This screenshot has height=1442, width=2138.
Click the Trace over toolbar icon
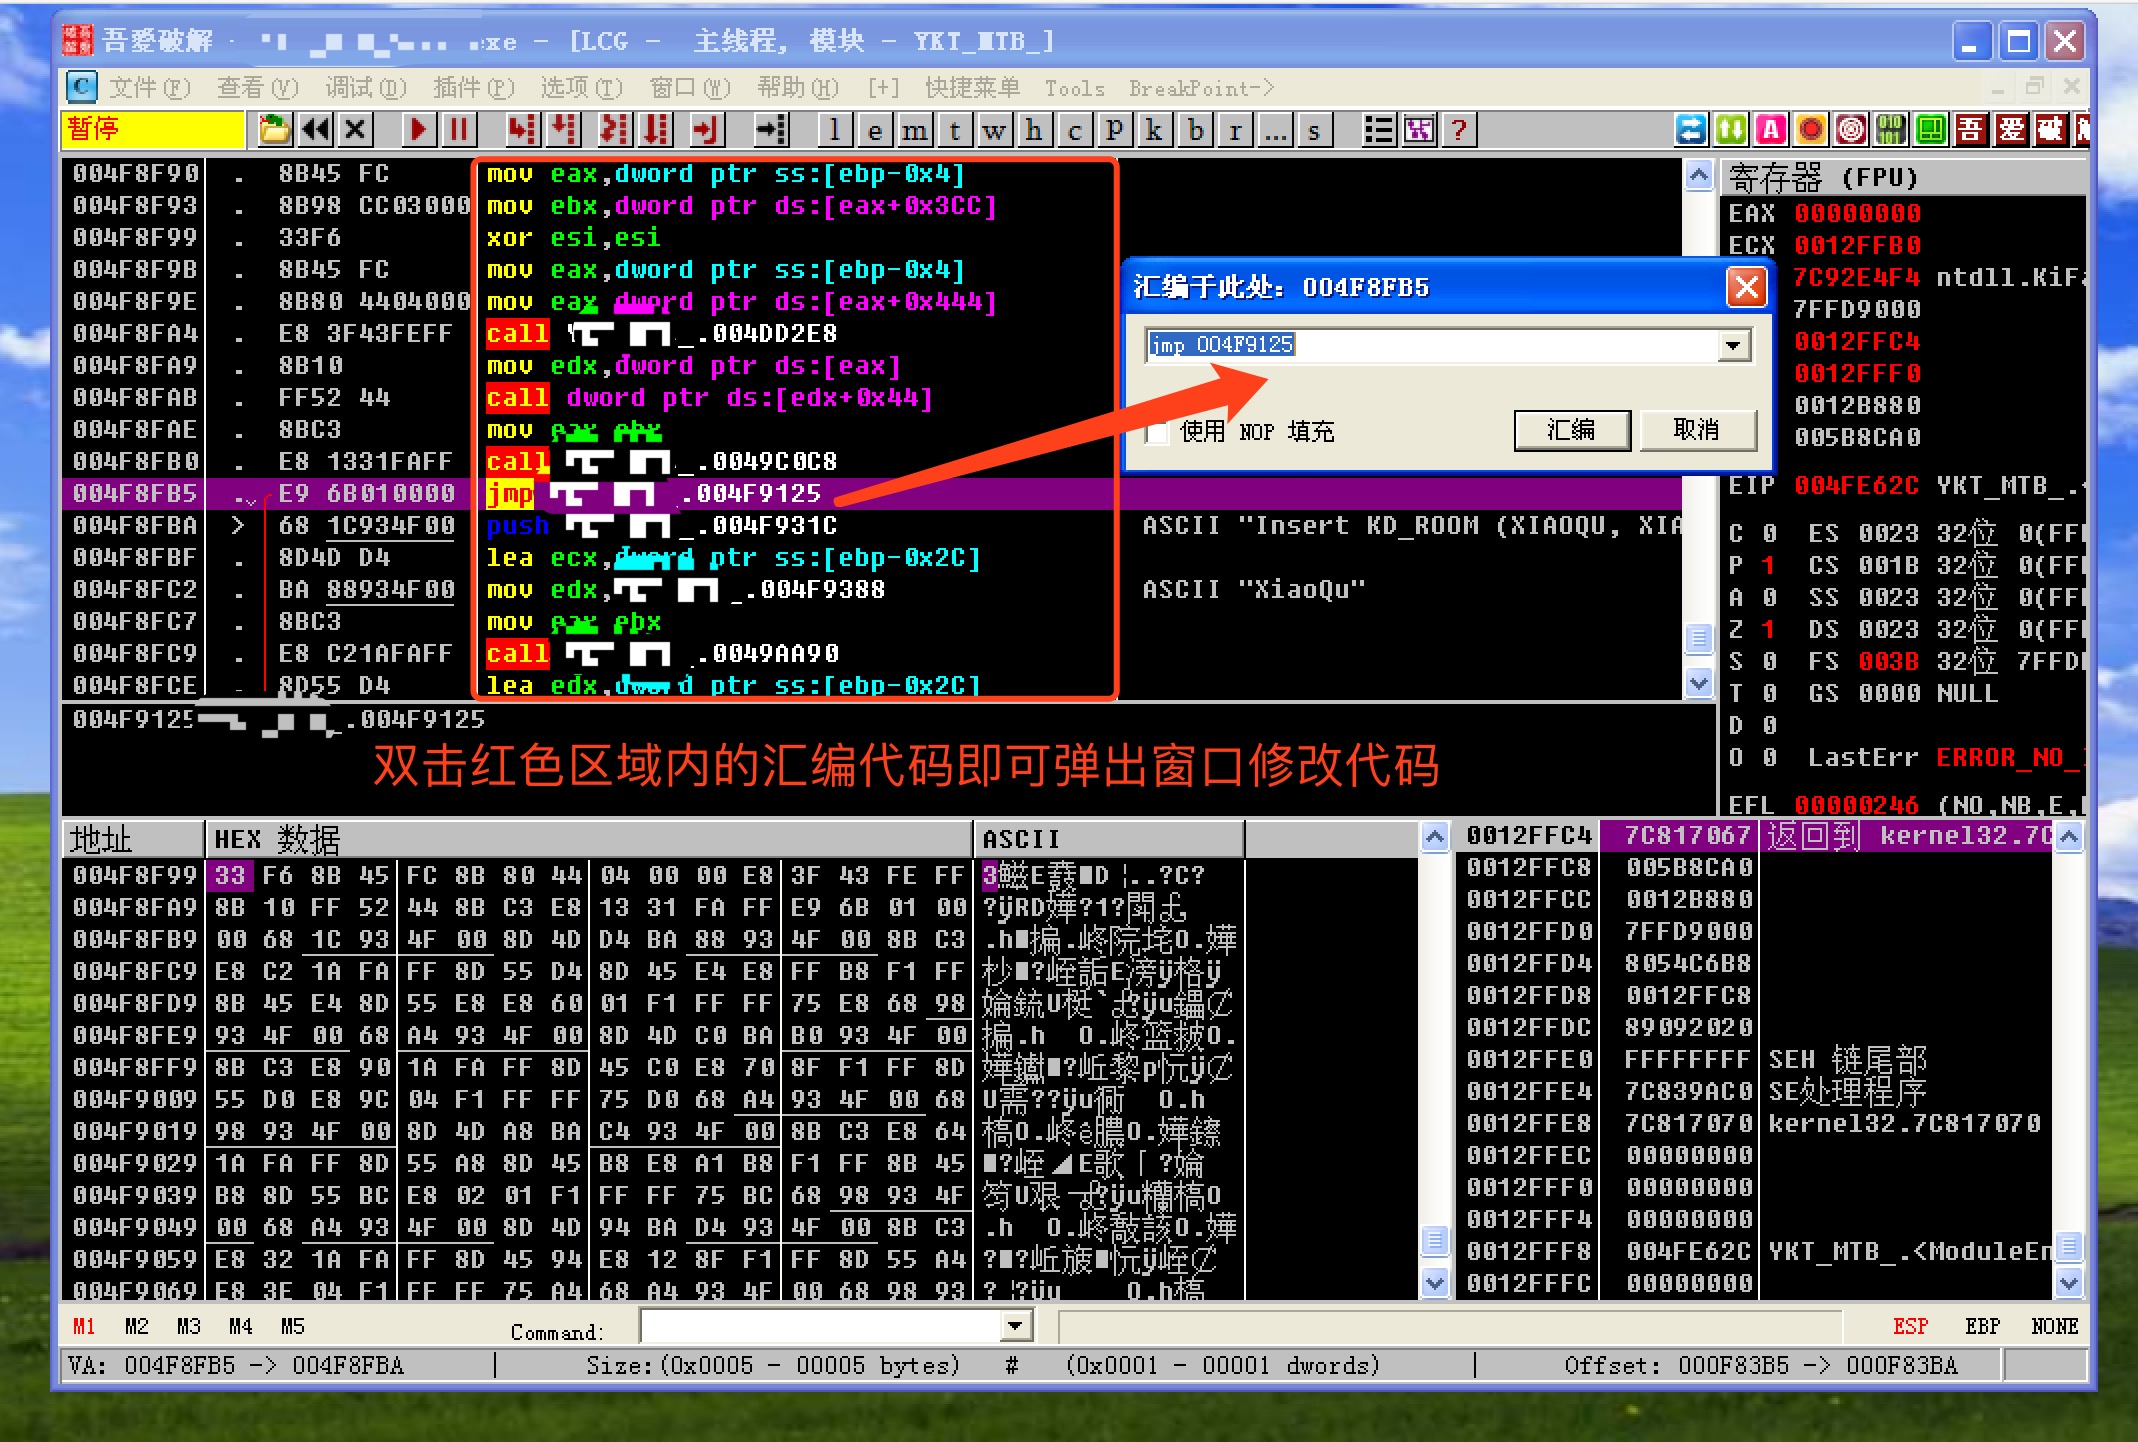point(656,130)
